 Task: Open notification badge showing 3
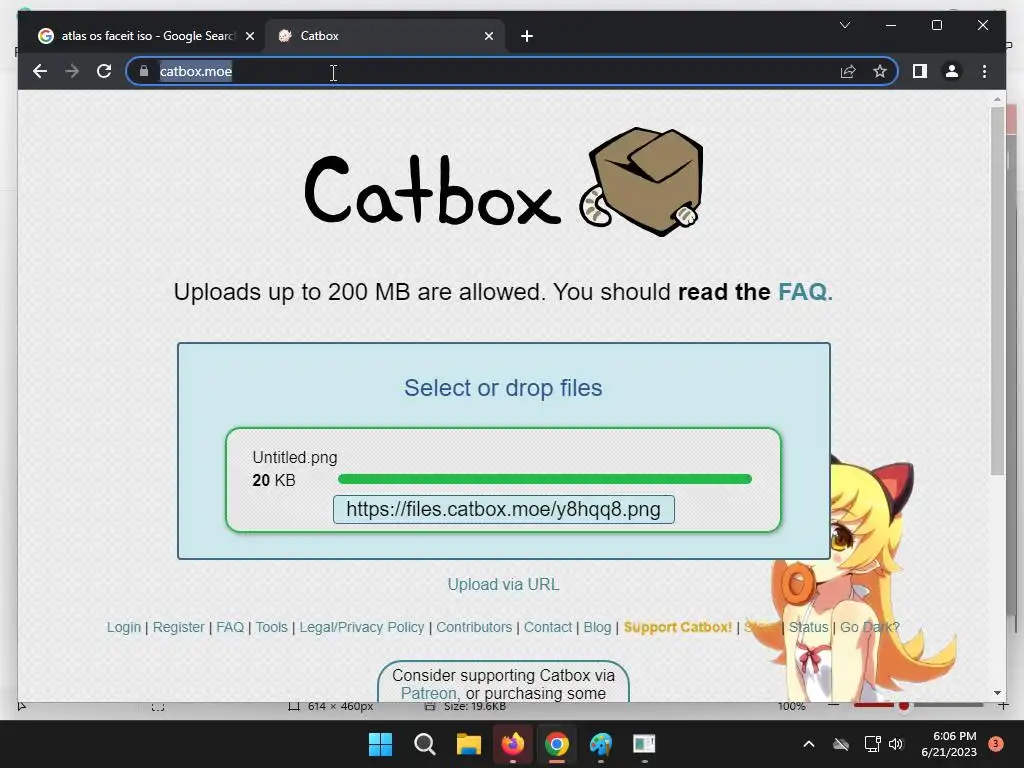[x=996, y=744]
